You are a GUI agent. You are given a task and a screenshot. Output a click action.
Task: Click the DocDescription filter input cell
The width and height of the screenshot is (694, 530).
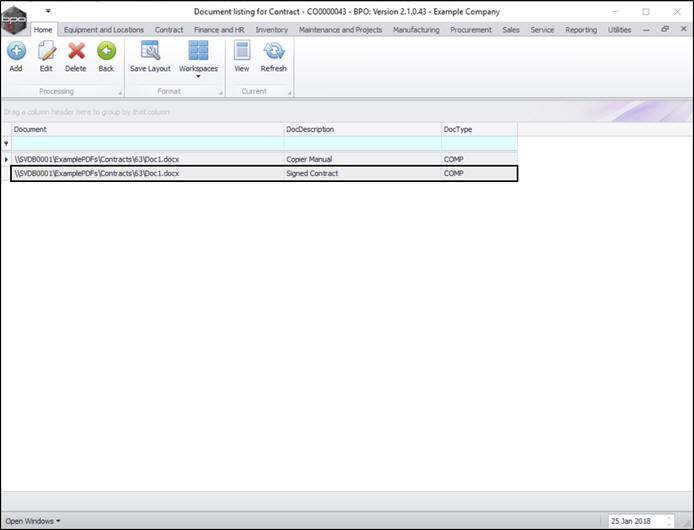(362, 143)
